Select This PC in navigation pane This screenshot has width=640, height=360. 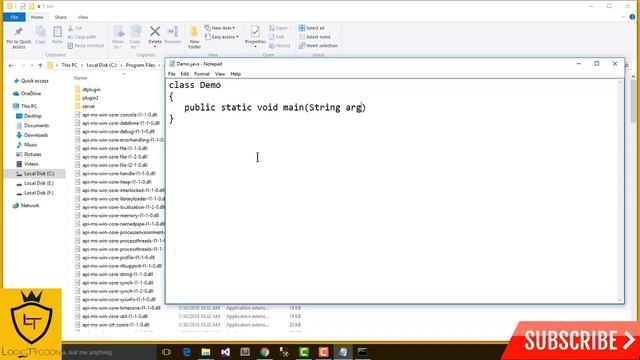[29, 106]
